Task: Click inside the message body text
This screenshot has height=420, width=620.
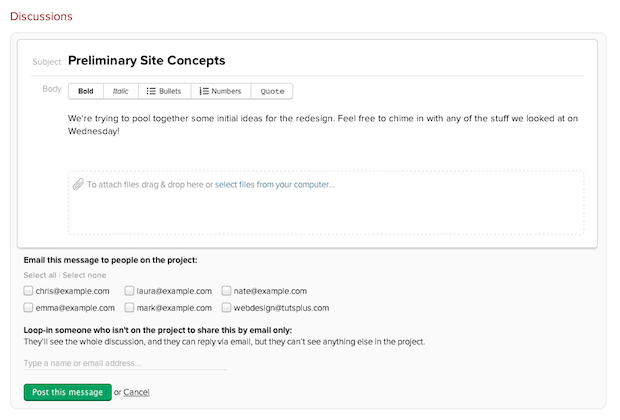Action: (x=323, y=125)
